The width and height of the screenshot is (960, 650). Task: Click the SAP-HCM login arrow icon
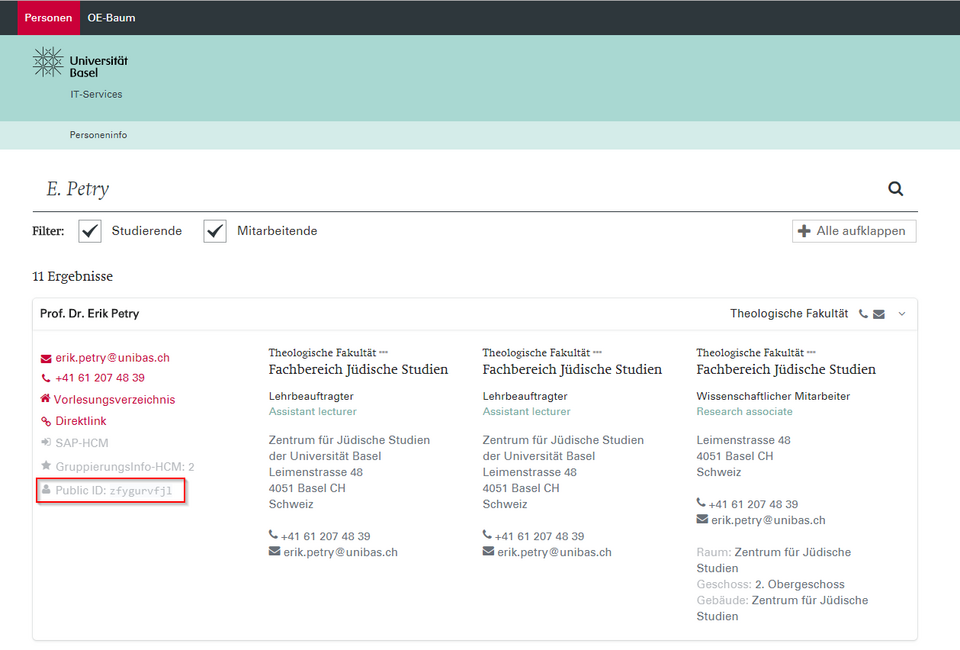click(46, 442)
